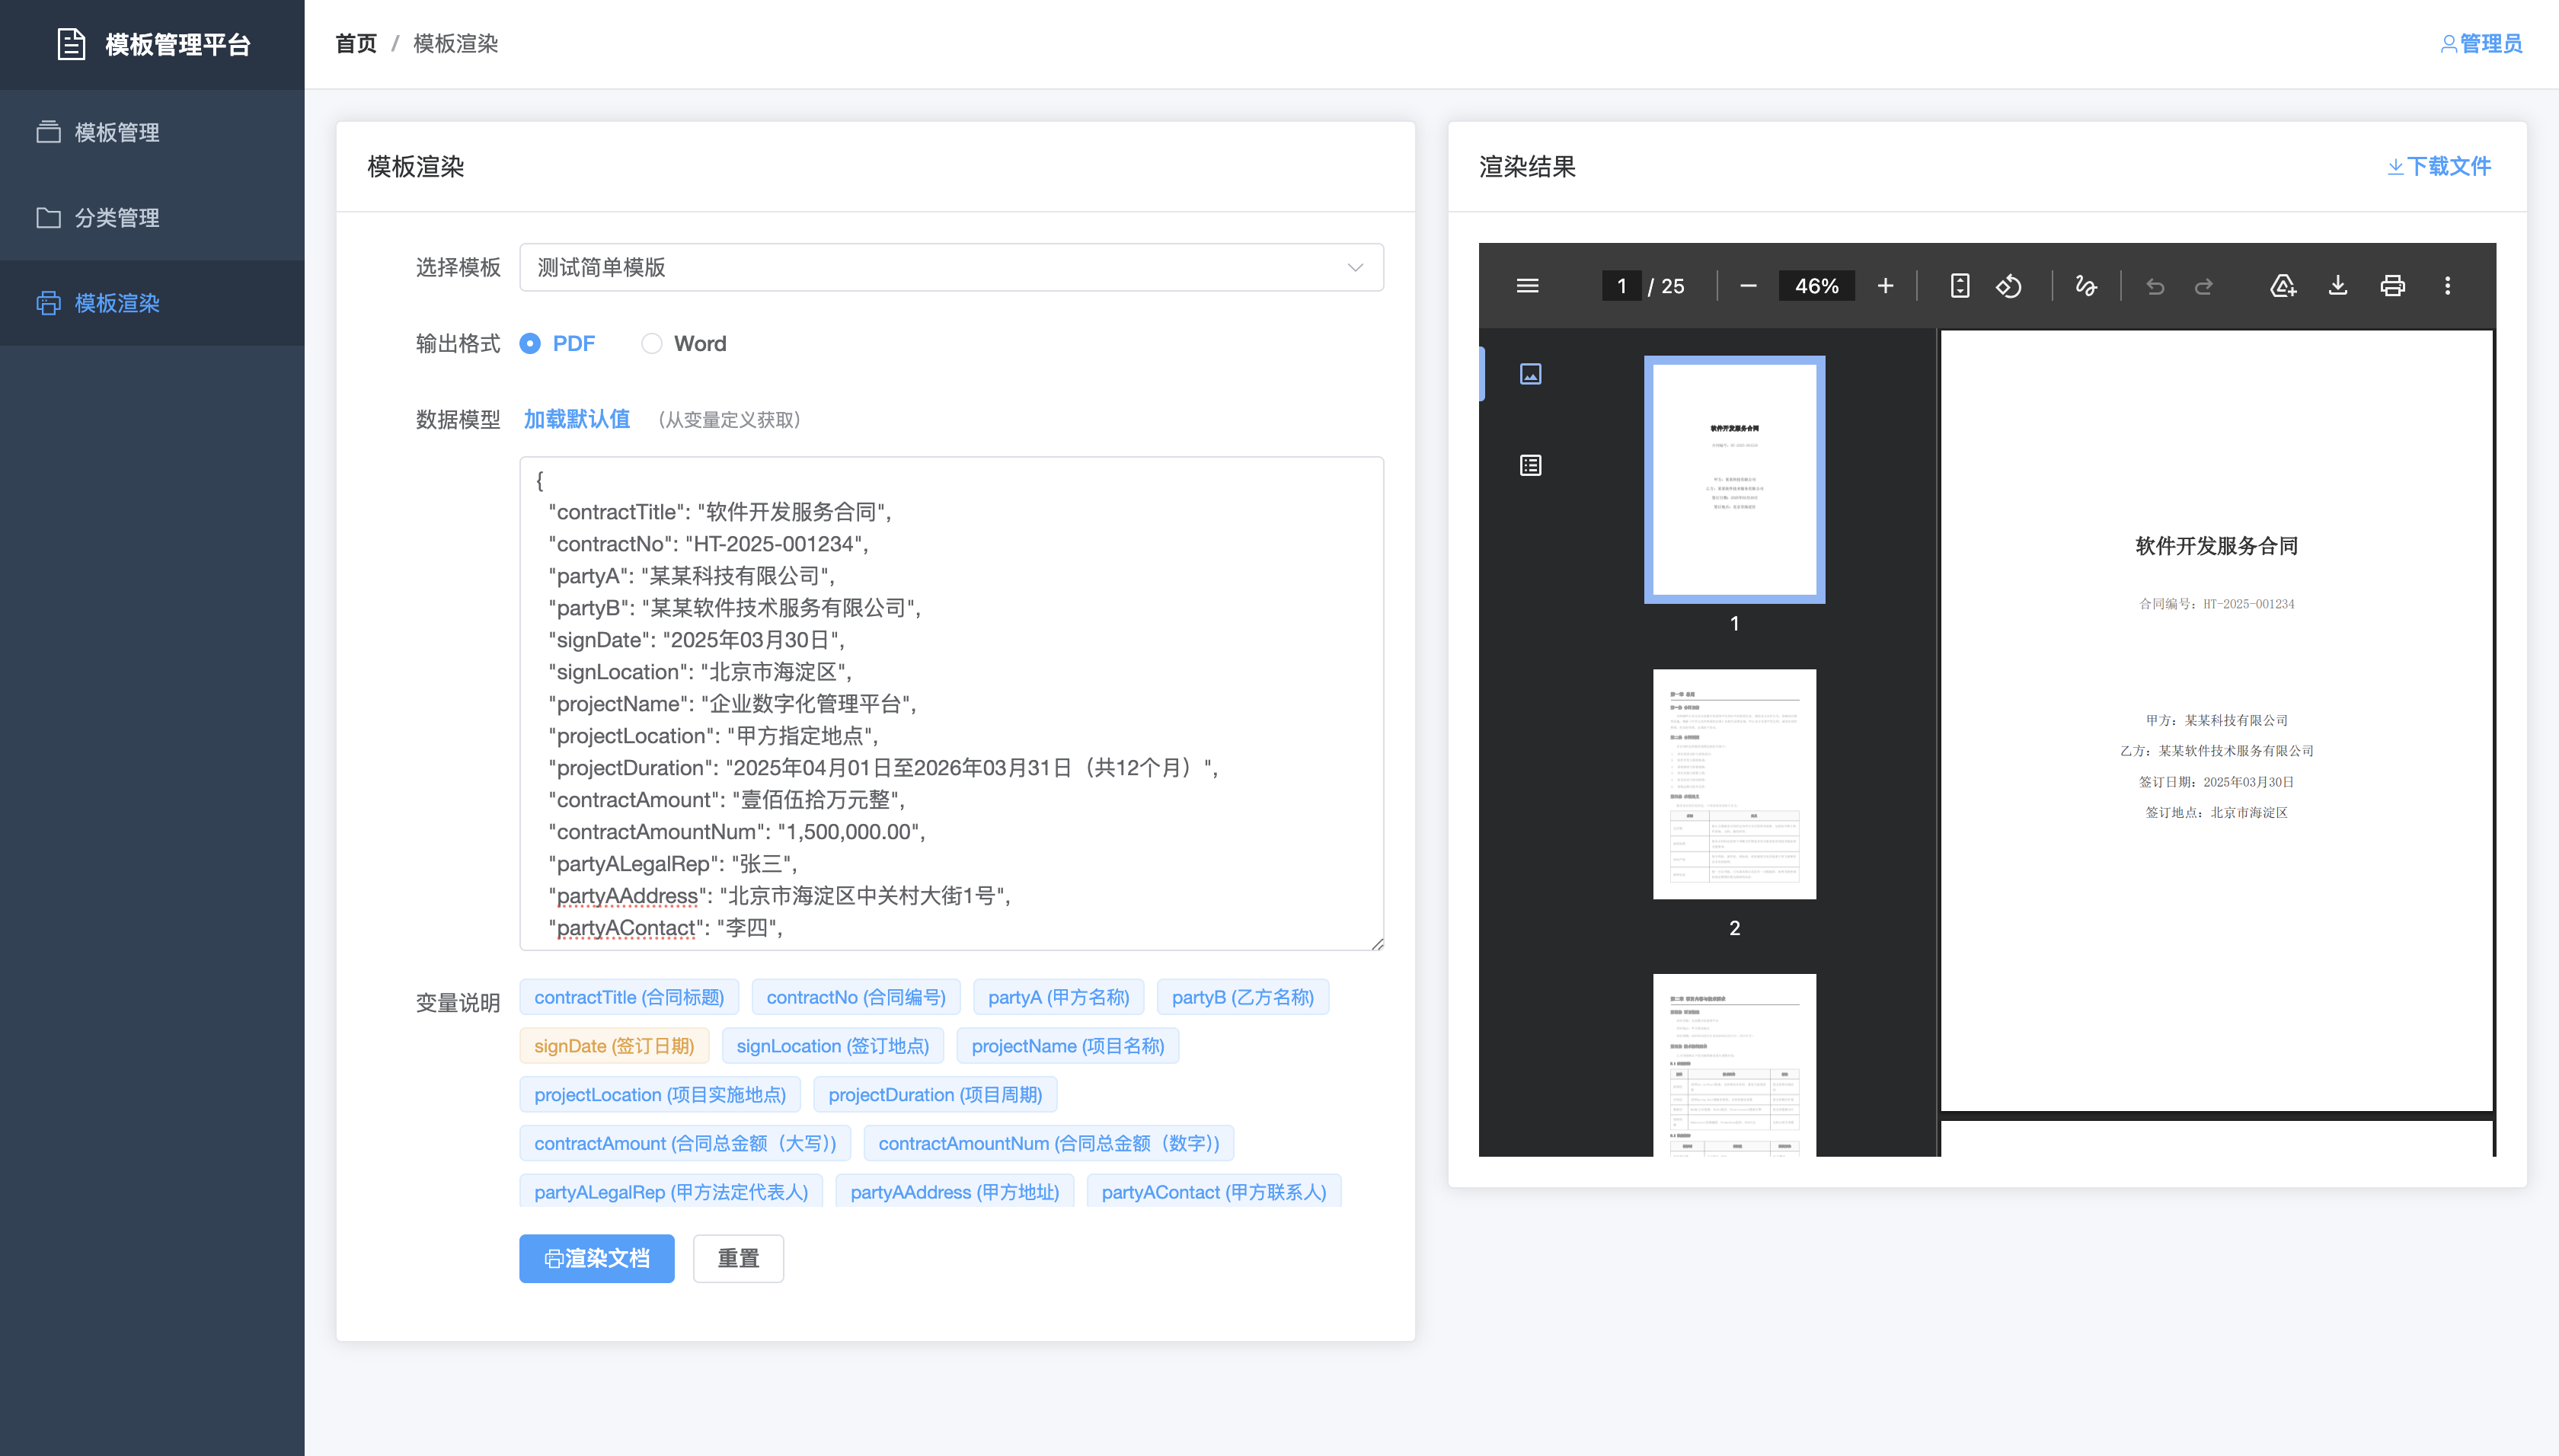Open the 选择模板 template dropdown
The height and width of the screenshot is (1456, 2559).
(950, 267)
